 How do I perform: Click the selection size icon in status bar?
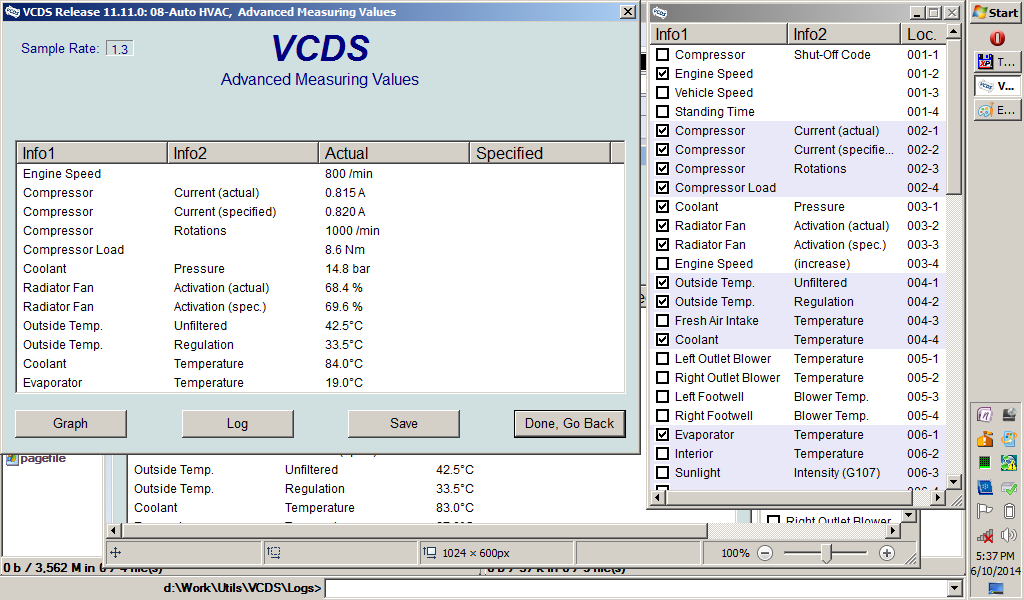coord(274,553)
